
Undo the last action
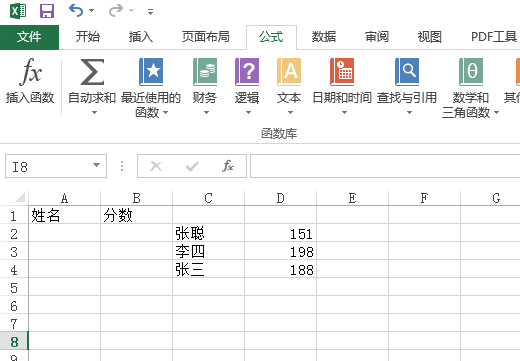tap(76, 11)
